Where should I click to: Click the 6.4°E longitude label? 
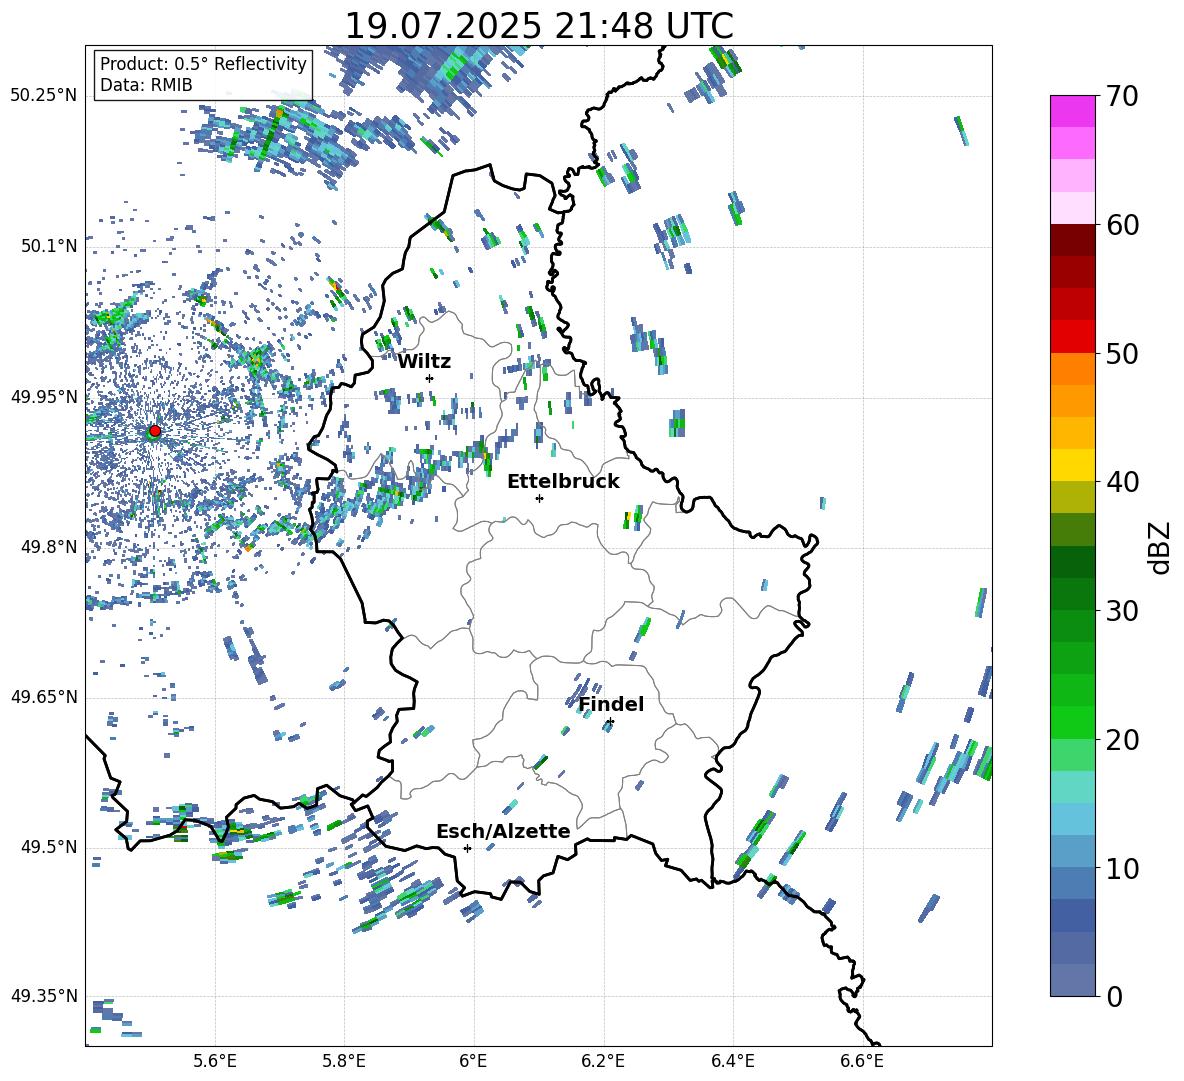[x=732, y=1061]
